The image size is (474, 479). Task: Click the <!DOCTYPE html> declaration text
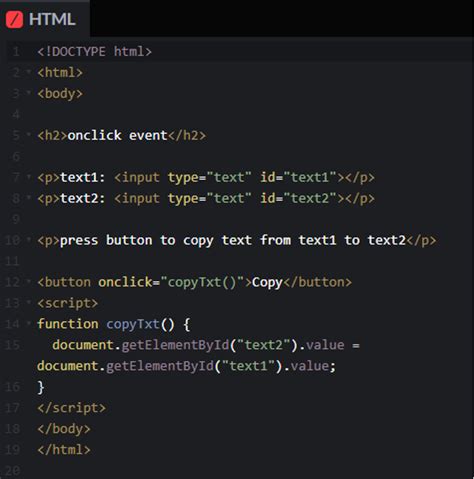[95, 52]
